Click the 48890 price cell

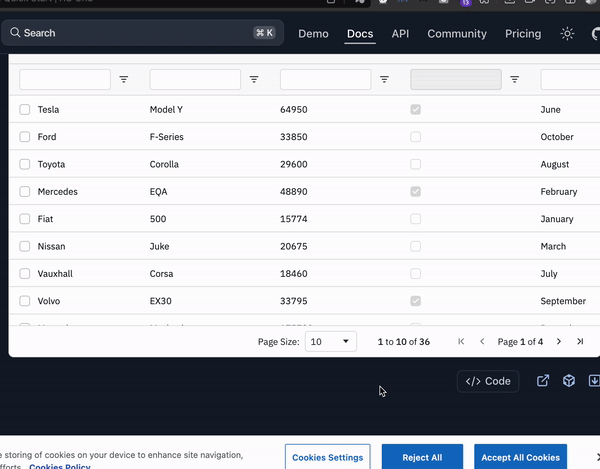[x=293, y=191]
